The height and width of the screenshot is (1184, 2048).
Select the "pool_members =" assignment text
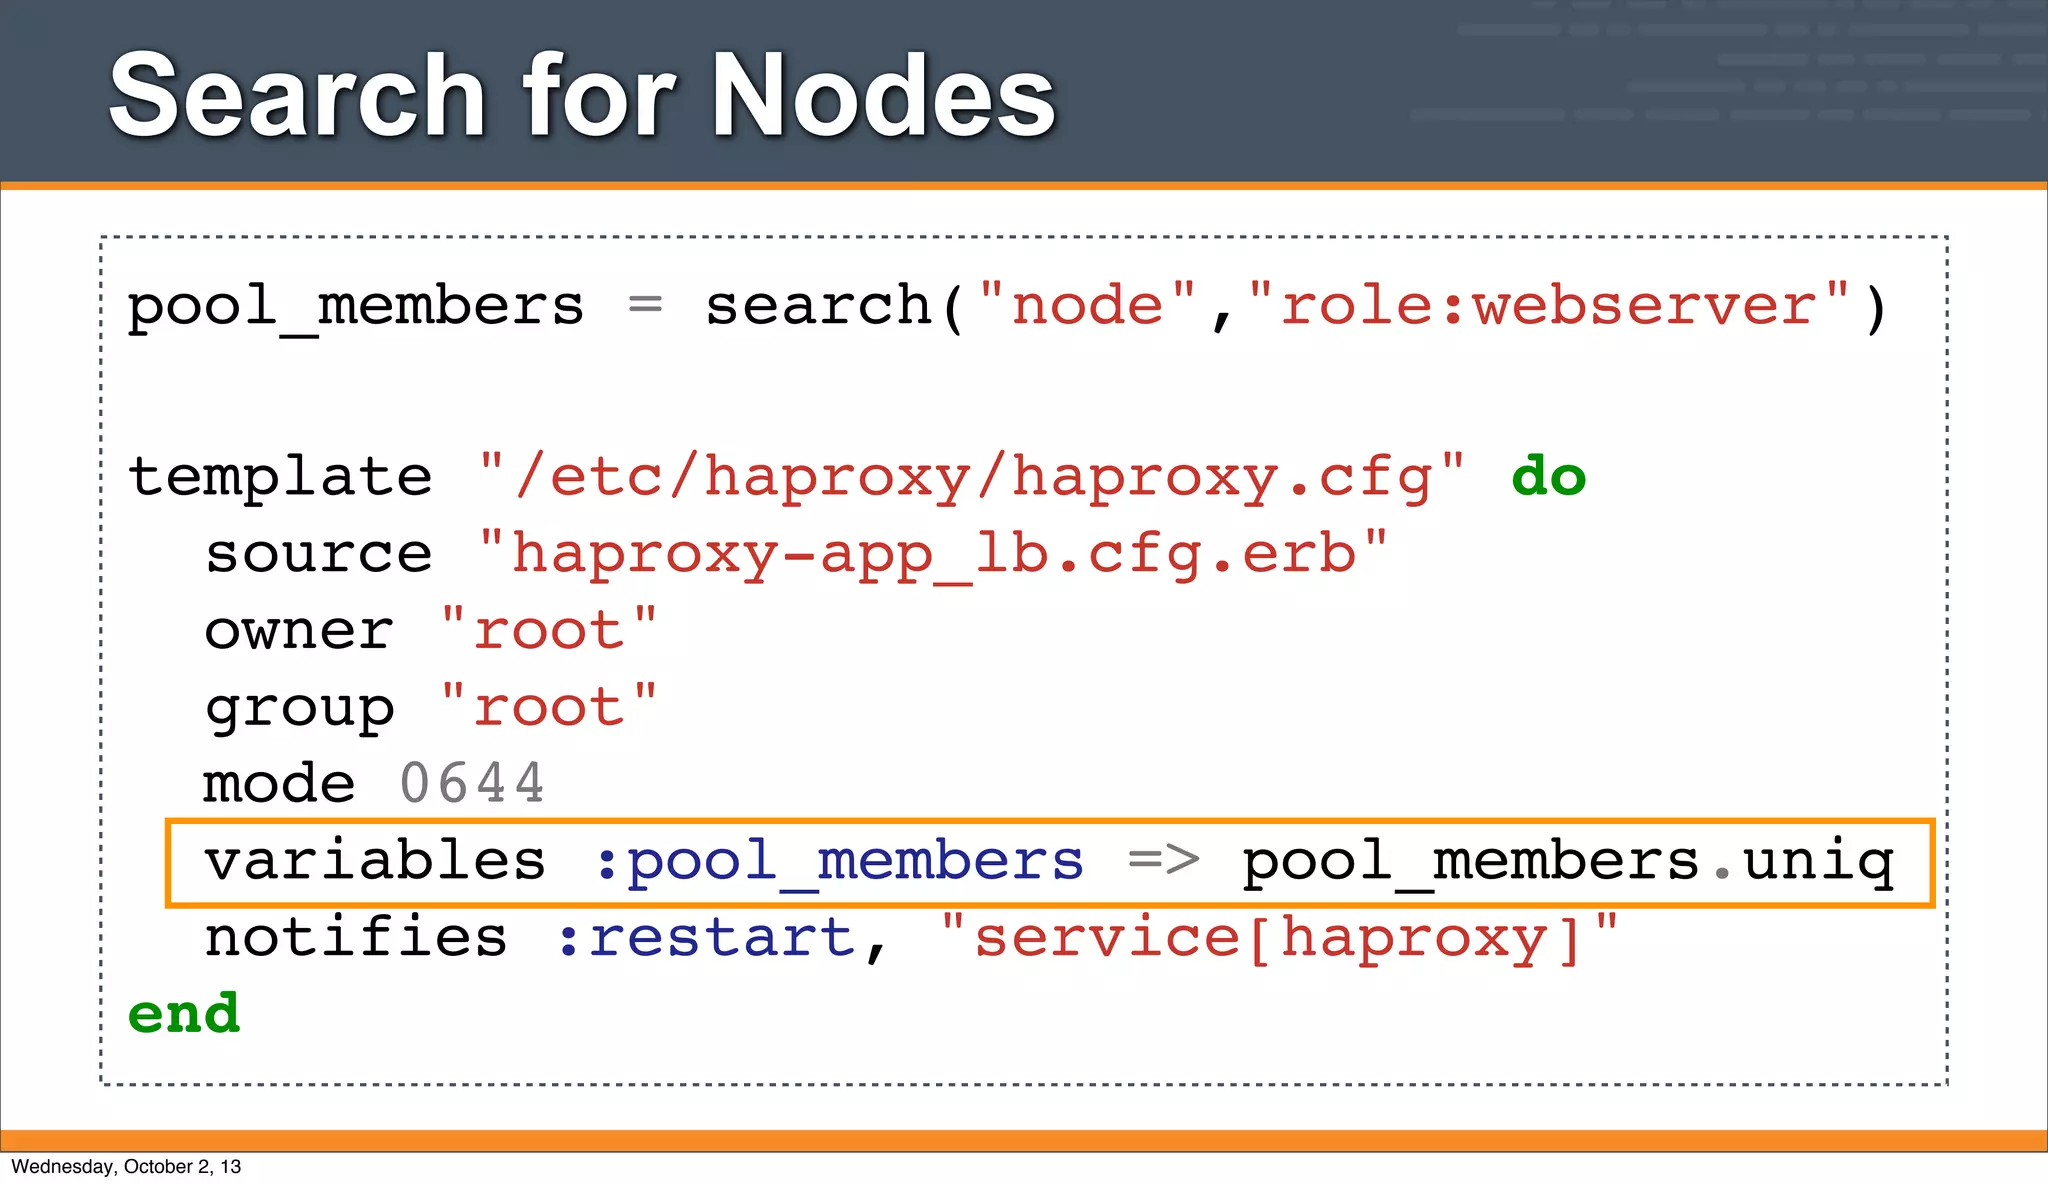click(x=395, y=307)
